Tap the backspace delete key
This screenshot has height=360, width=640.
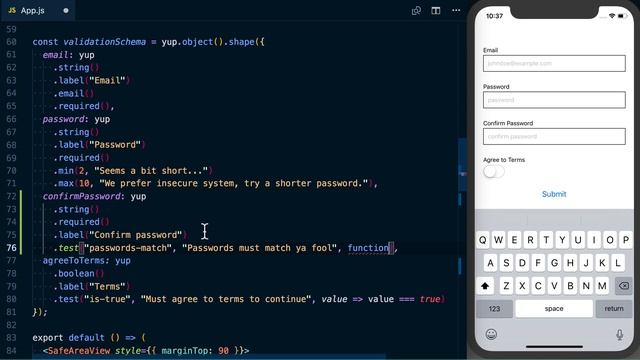(x=623, y=286)
